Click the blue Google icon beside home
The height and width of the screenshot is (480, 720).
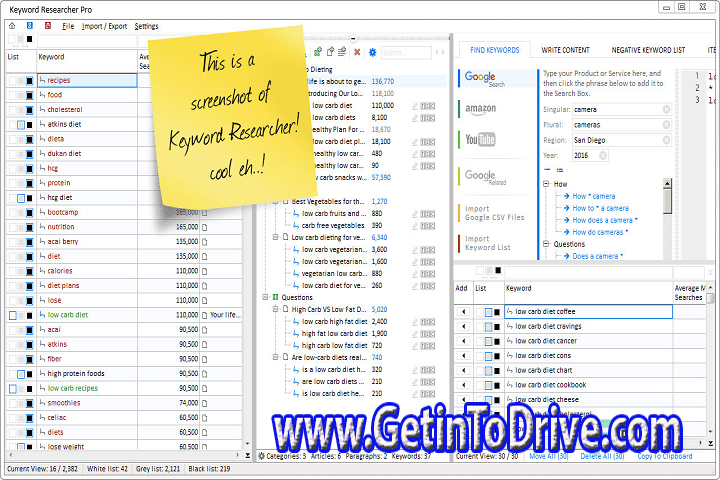coord(30,26)
